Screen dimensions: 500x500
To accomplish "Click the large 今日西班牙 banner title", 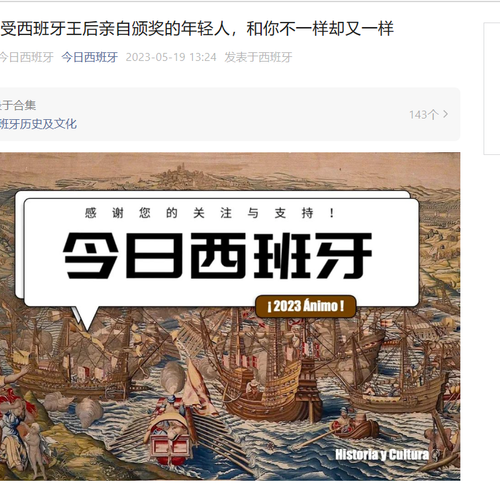I will pyautogui.click(x=218, y=256).
